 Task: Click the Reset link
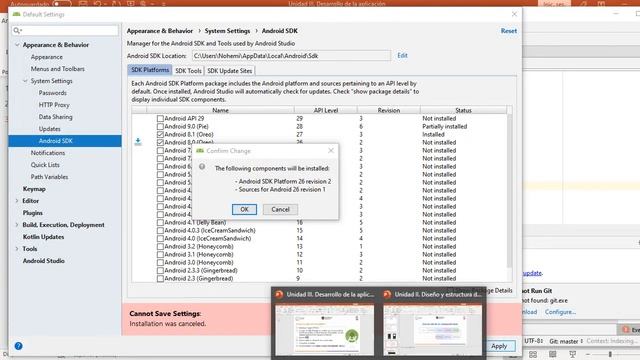coord(509,31)
